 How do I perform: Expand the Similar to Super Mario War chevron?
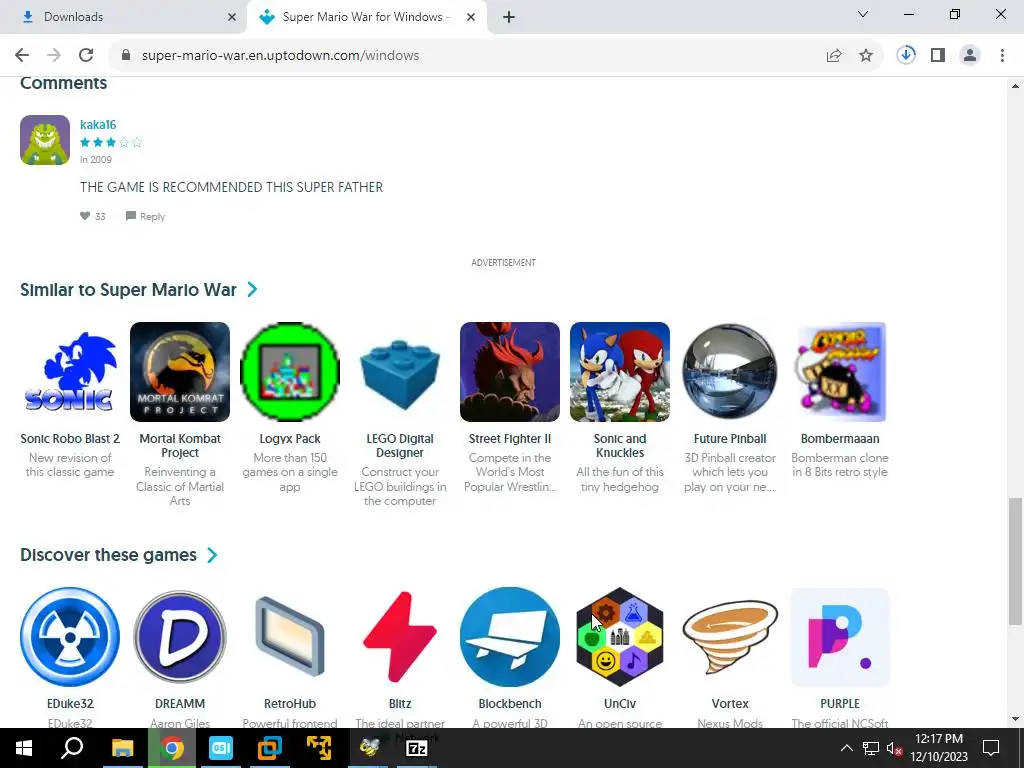[x=253, y=289]
